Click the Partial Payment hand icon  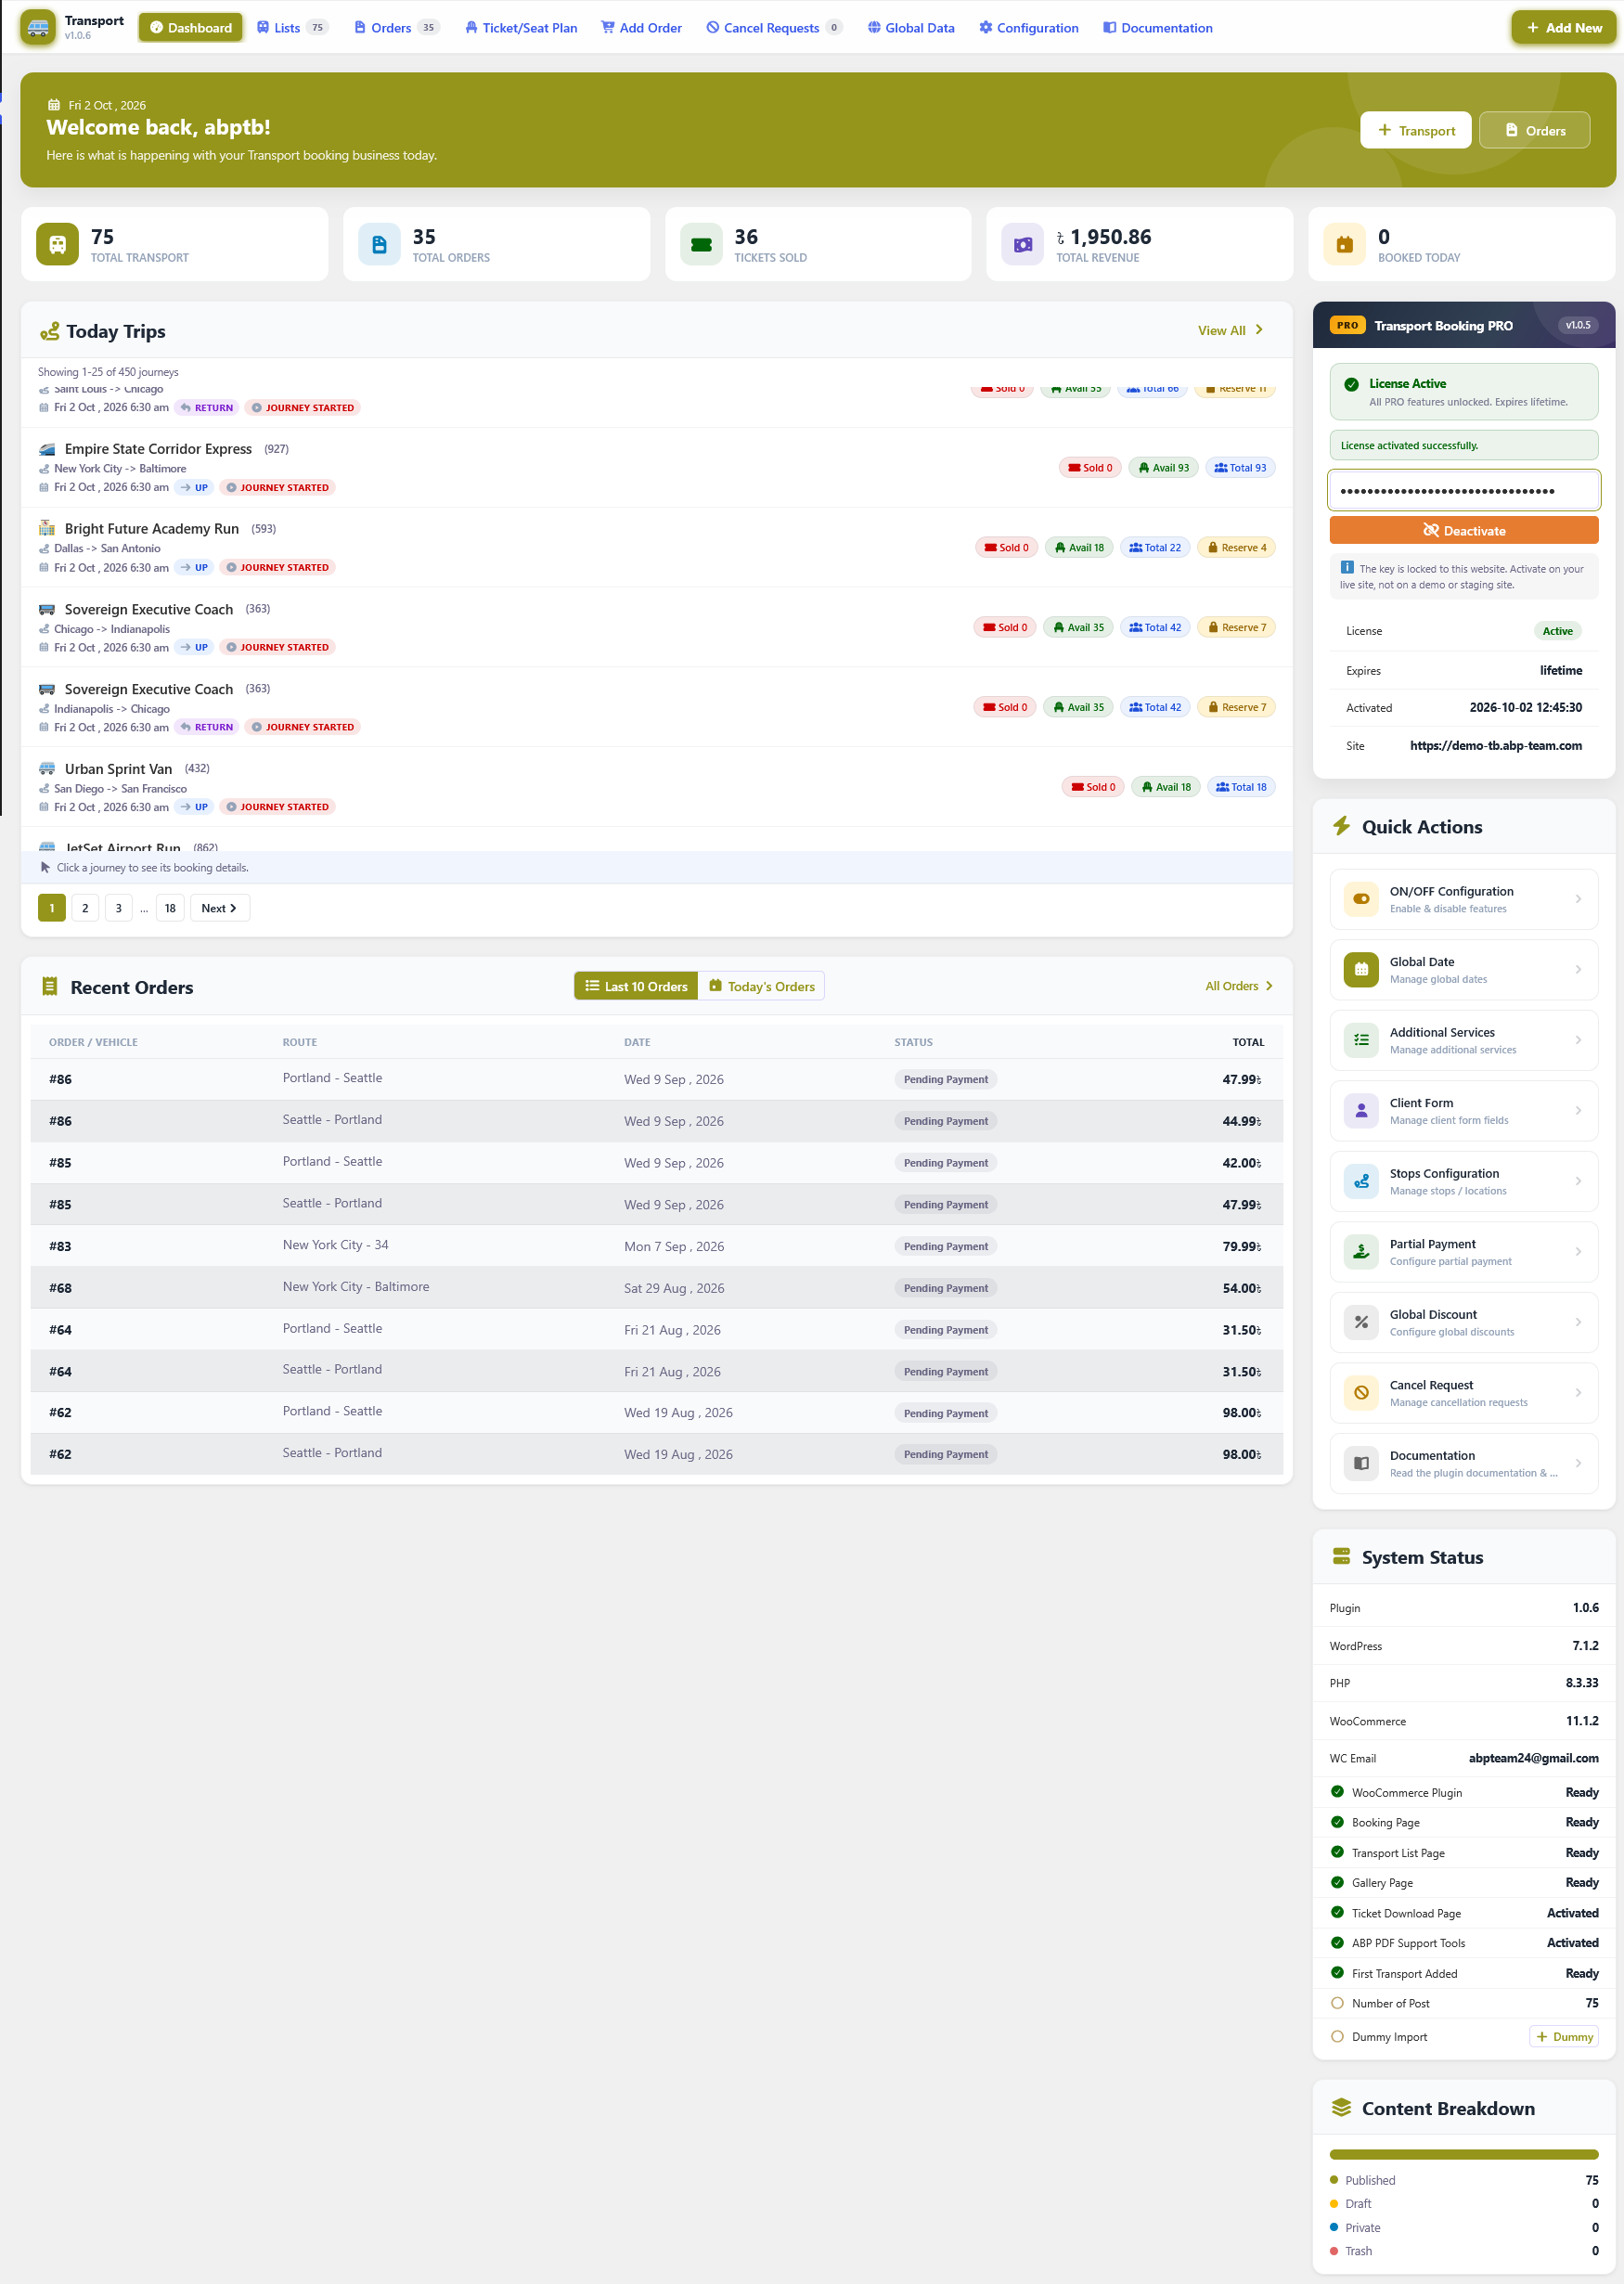pyautogui.click(x=1361, y=1251)
